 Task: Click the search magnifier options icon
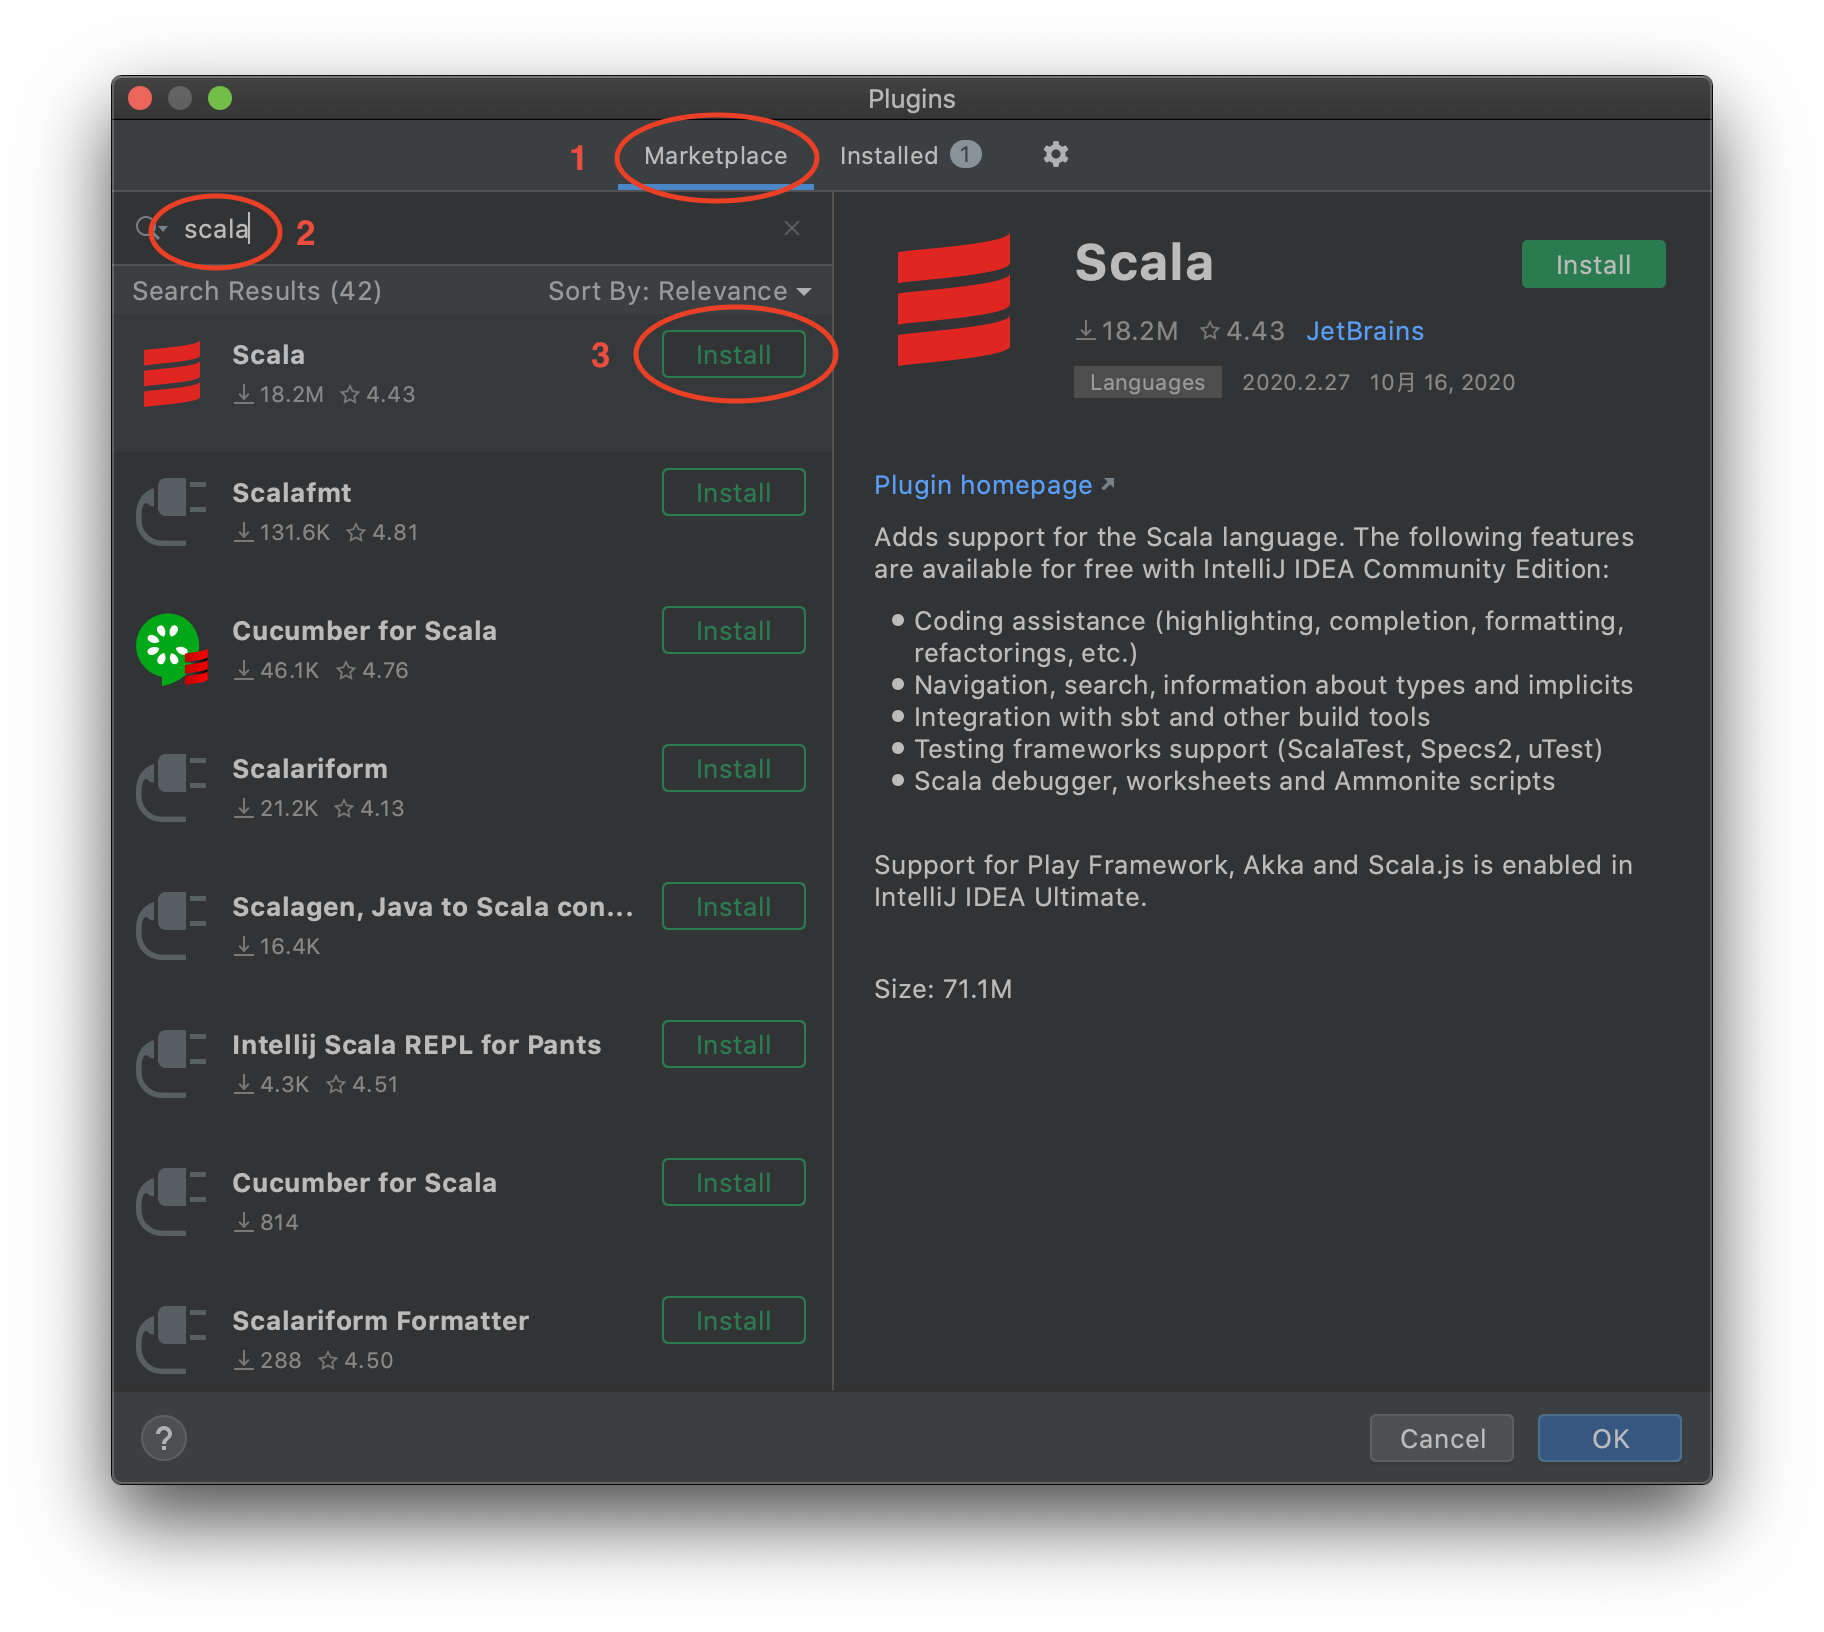[149, 229]
